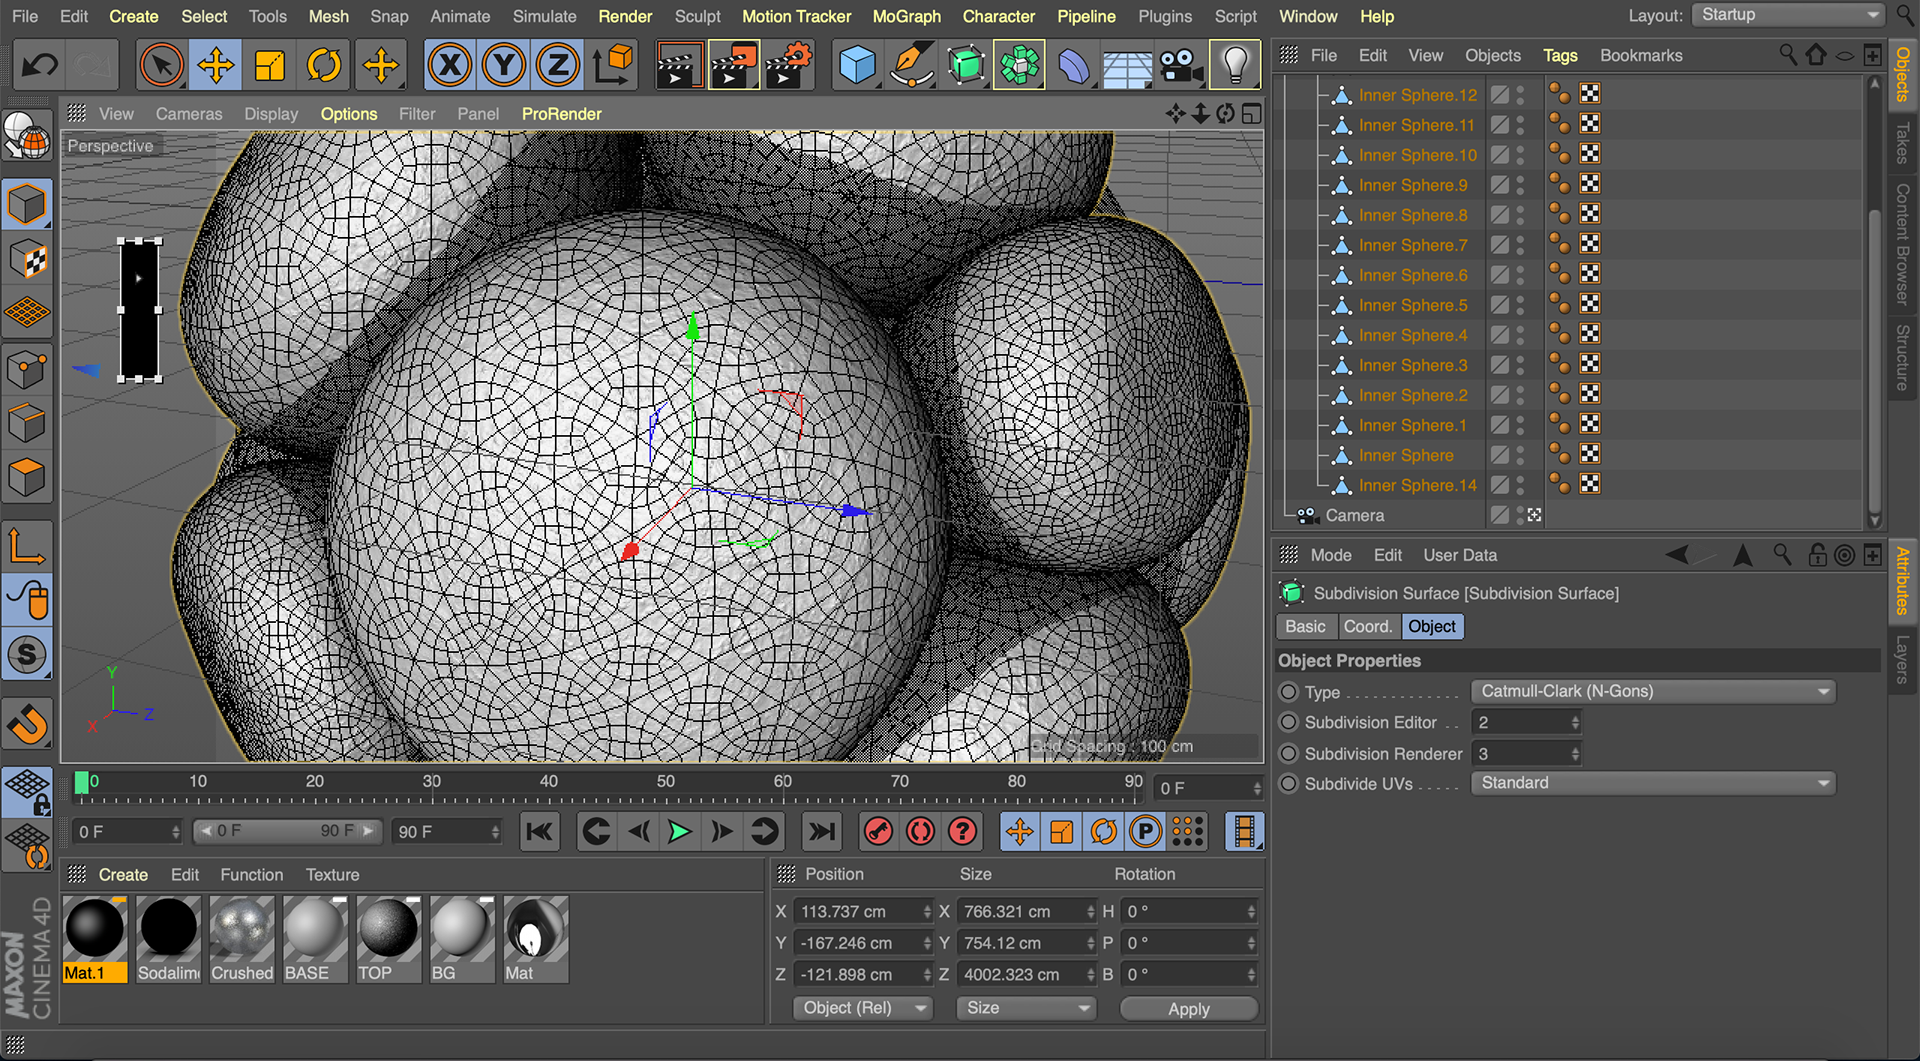Click the Light object icon
Screen dimensions: 1920x1061
(x=1235, y=66)
